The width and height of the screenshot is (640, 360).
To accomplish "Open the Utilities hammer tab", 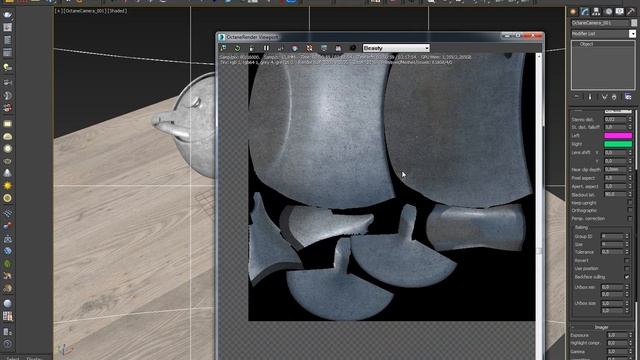I will click(x=631, y=12).
